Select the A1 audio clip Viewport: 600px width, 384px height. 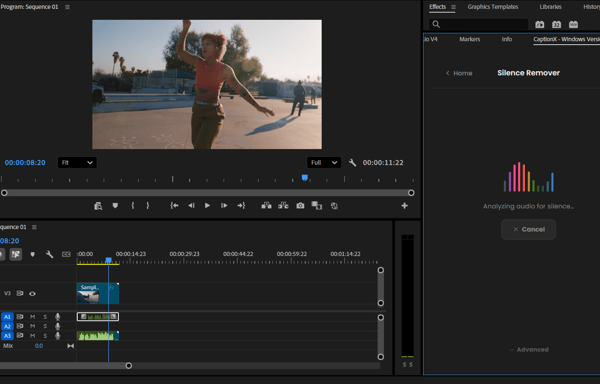tap(98, 317)
